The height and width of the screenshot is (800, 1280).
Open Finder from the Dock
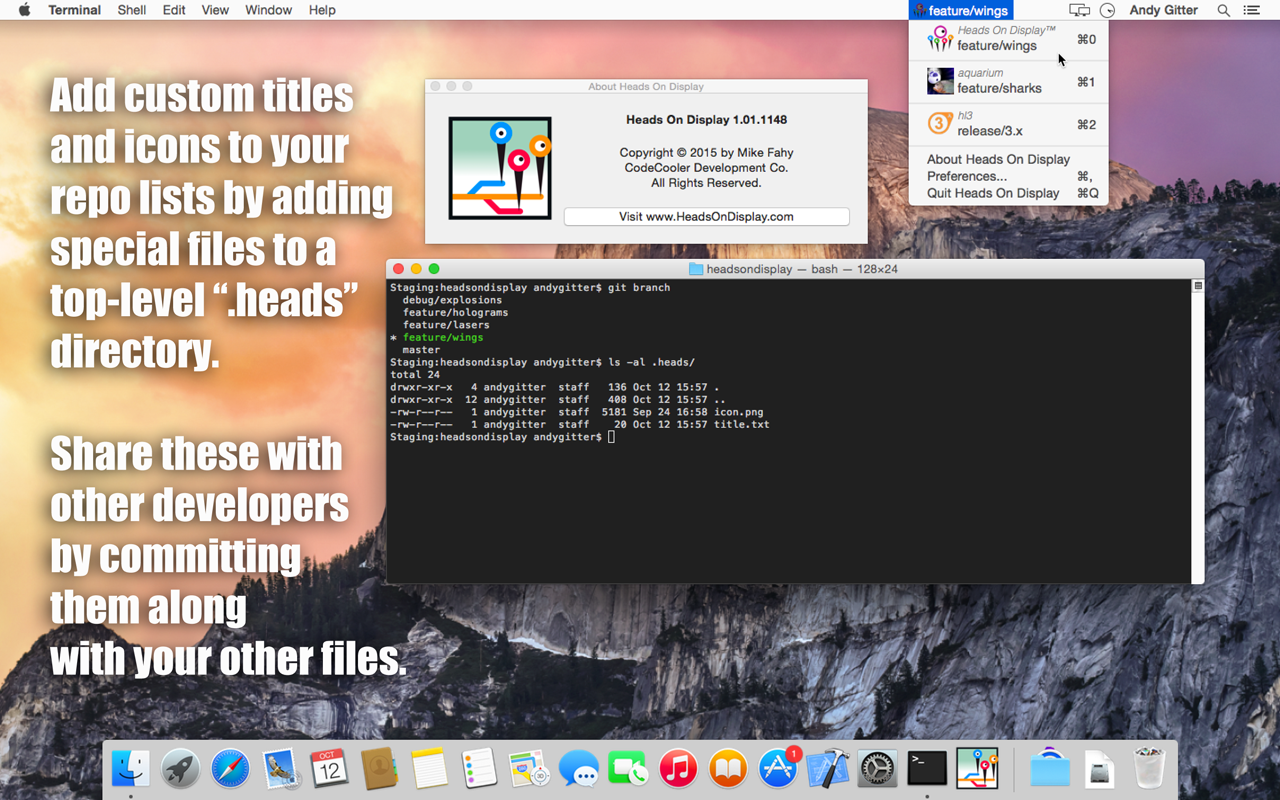coord(131,769)
